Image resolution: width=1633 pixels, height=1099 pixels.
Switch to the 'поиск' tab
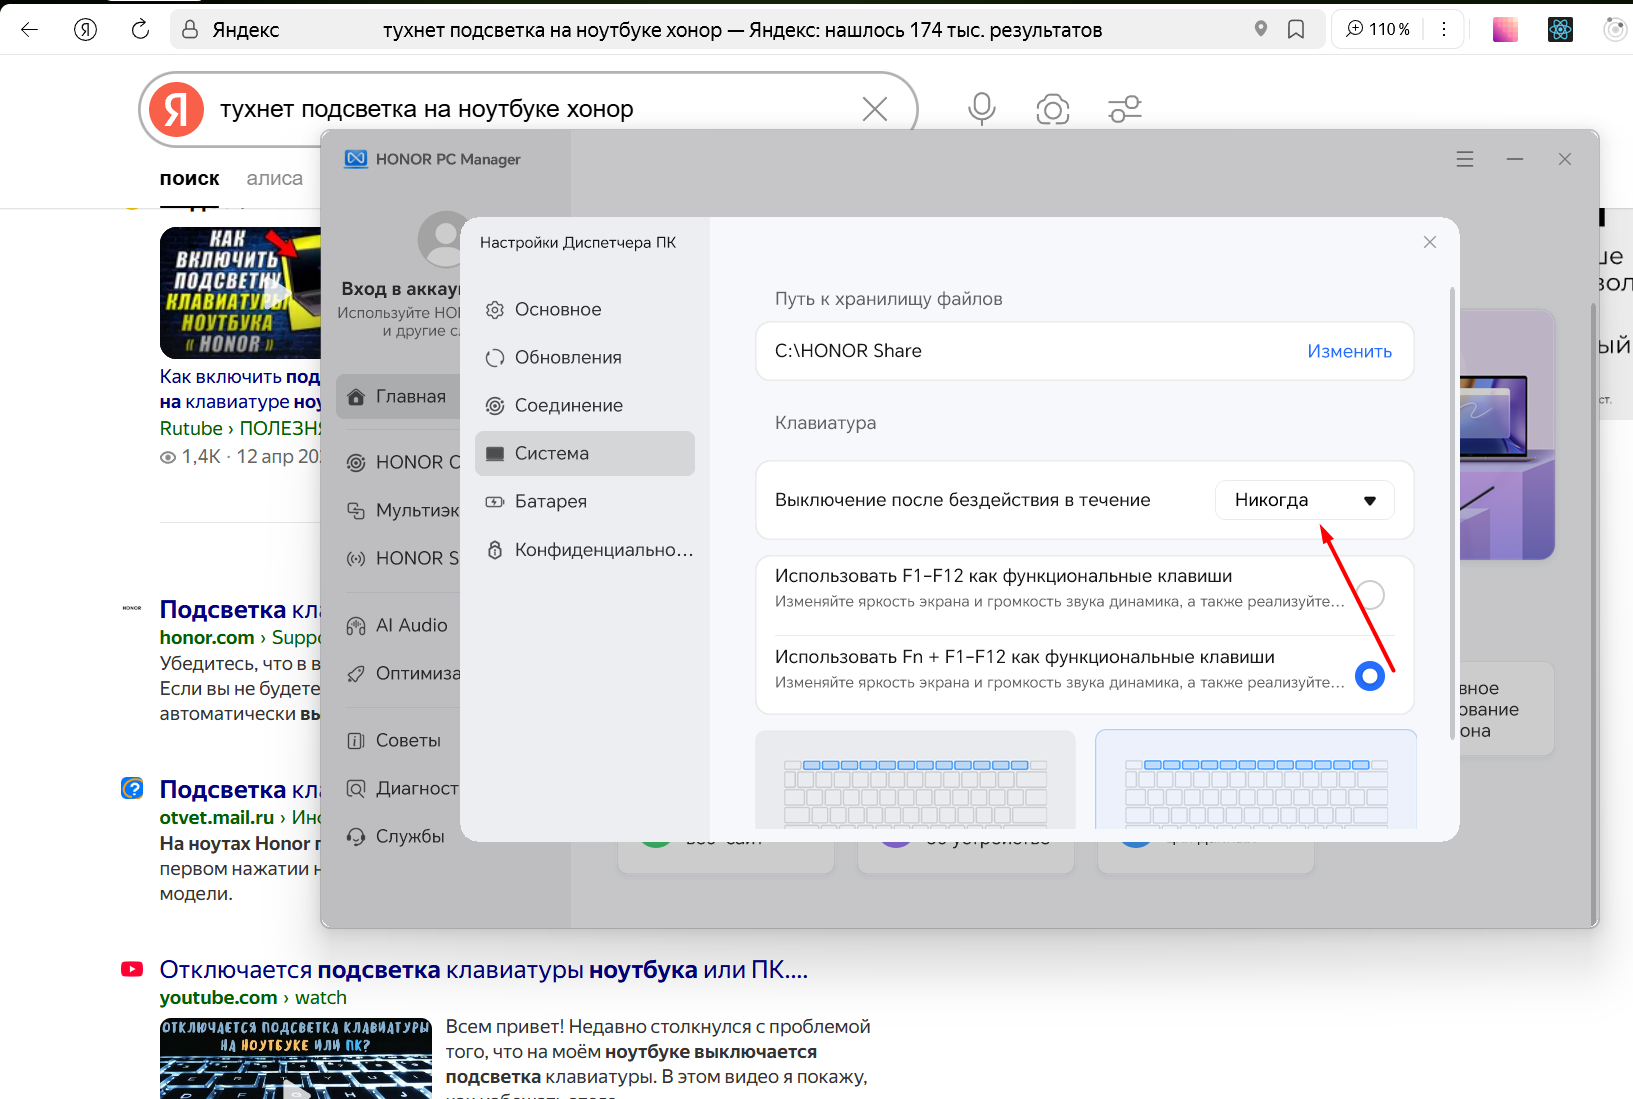coord(189,179)
